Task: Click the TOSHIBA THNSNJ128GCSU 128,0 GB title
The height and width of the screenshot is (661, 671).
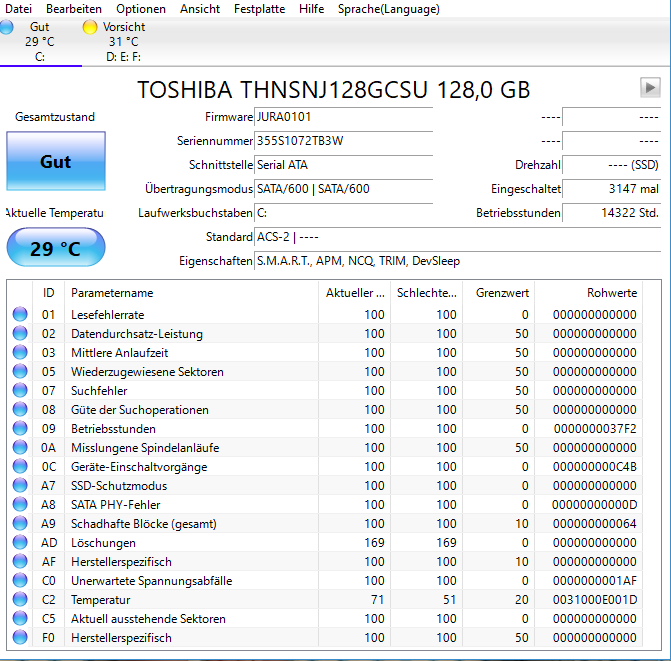Action: point(334,90)
